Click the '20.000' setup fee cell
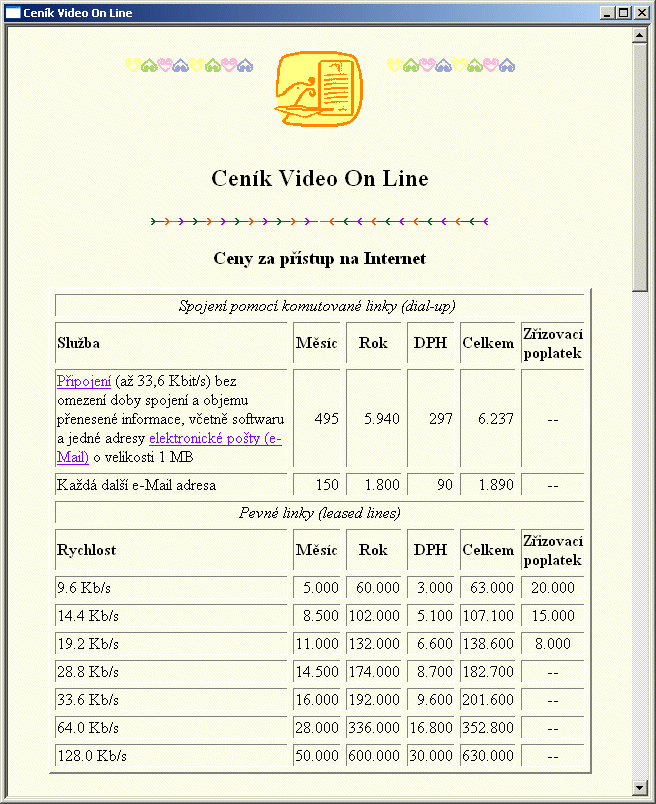Viewport: 656px width, 804px height. click(x=553, y=588)
